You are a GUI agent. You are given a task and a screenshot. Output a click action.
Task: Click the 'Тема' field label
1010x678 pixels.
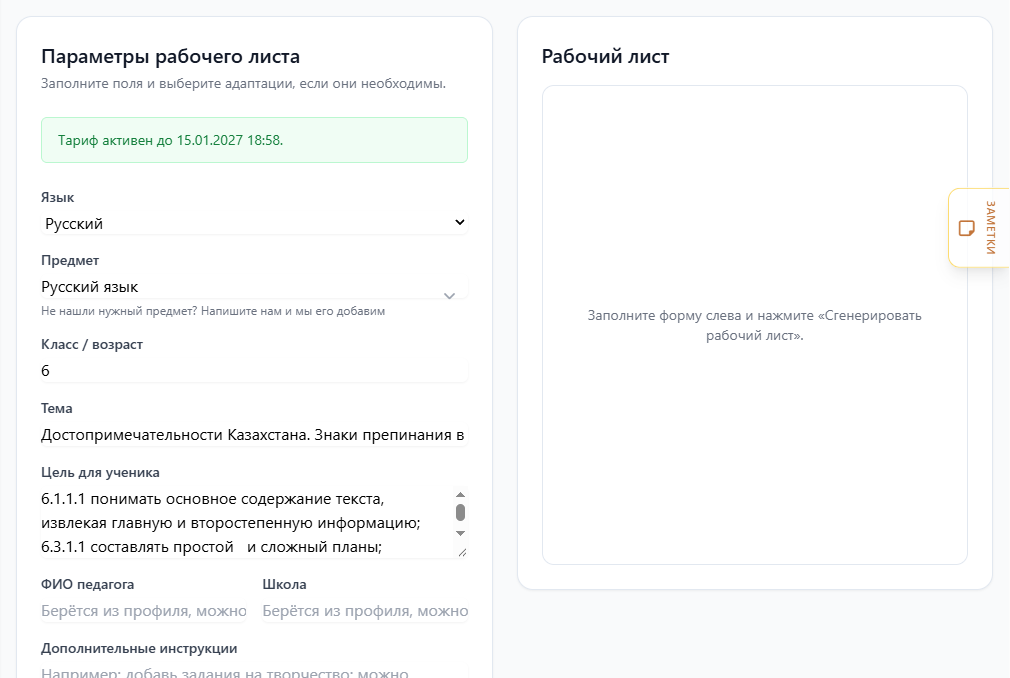57,409
